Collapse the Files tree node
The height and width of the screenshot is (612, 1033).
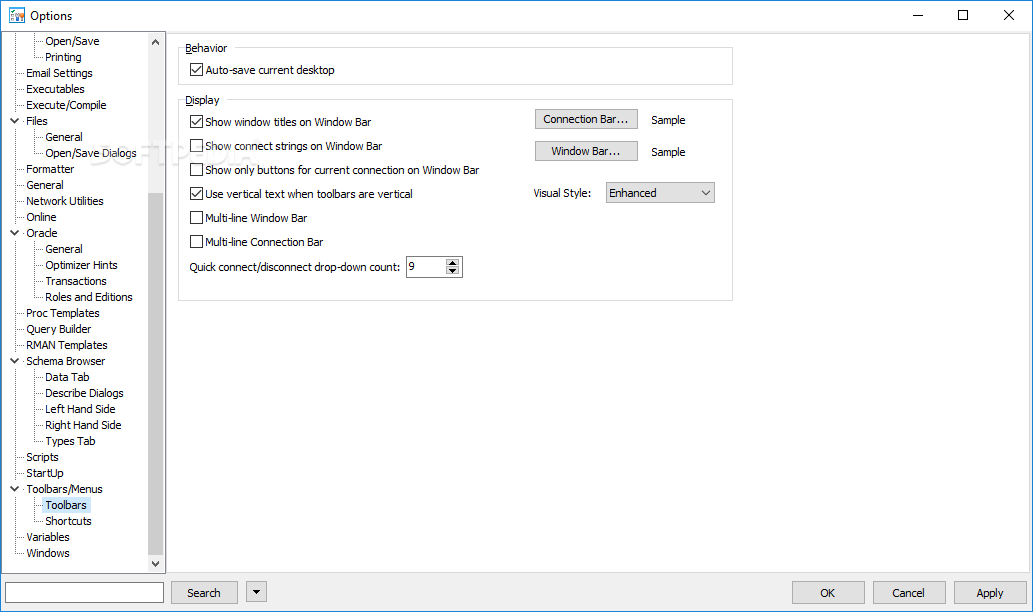14,121
